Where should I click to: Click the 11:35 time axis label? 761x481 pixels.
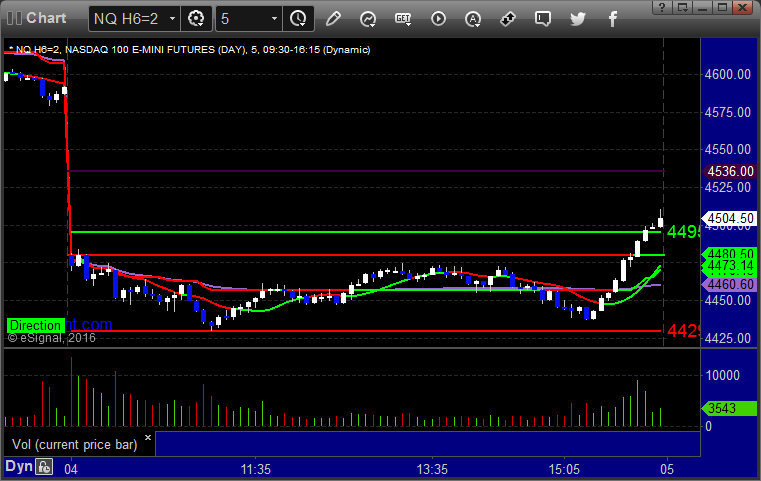click(x=256, y=469)
